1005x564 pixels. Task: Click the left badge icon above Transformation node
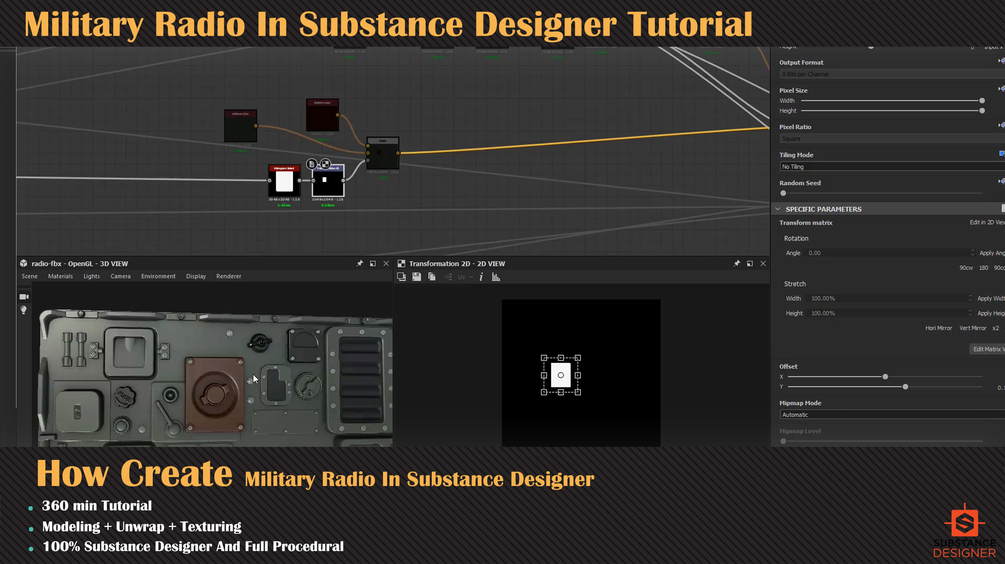(x=311, y=164)
